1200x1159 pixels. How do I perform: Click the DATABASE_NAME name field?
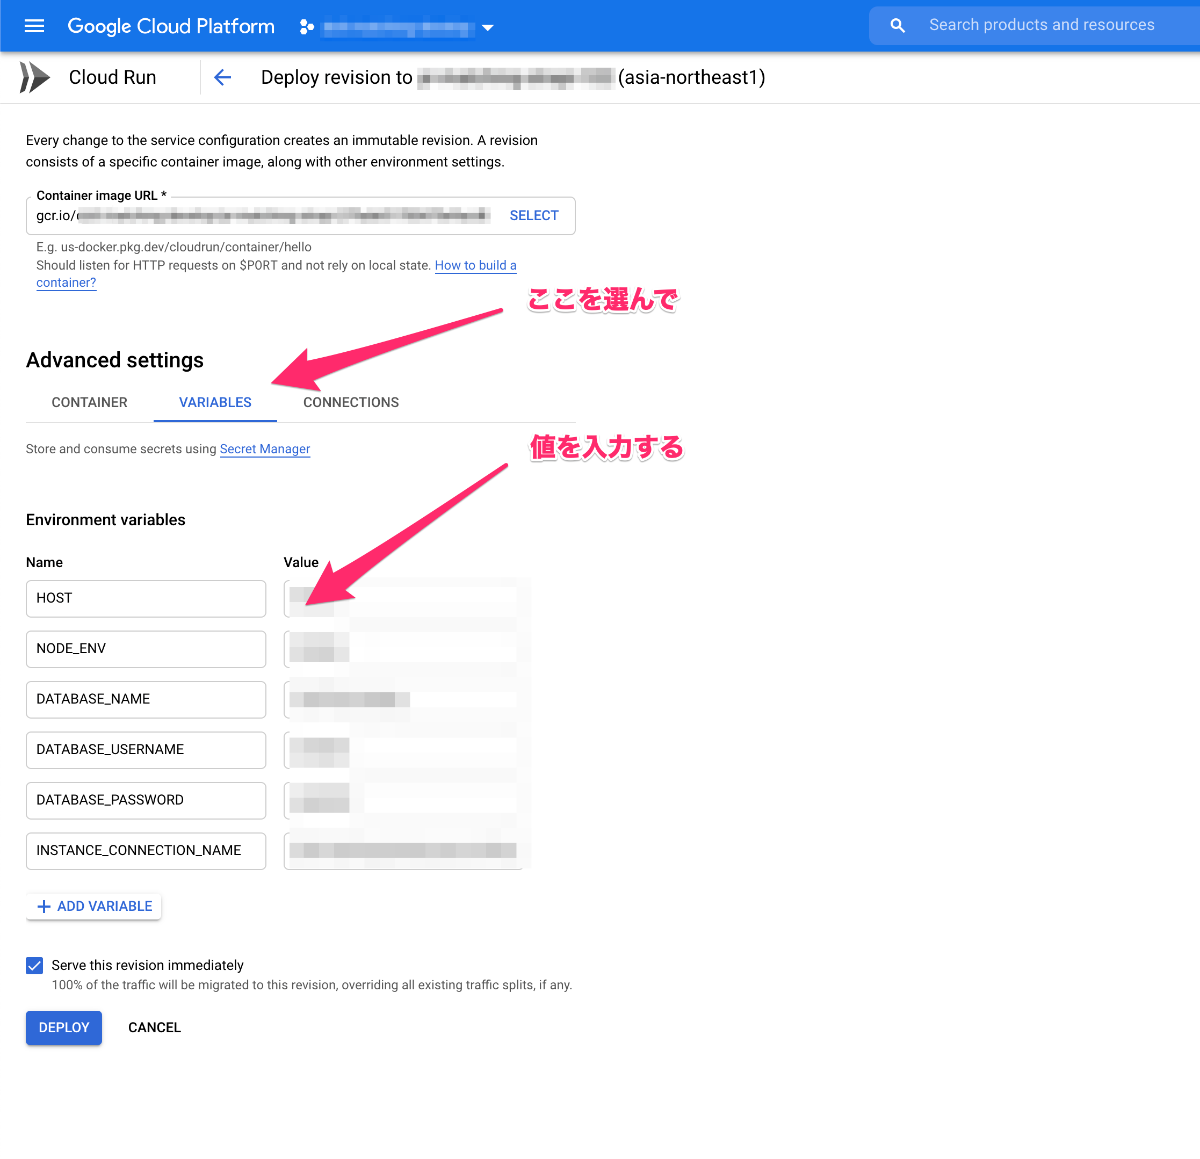tap(146, 700)
